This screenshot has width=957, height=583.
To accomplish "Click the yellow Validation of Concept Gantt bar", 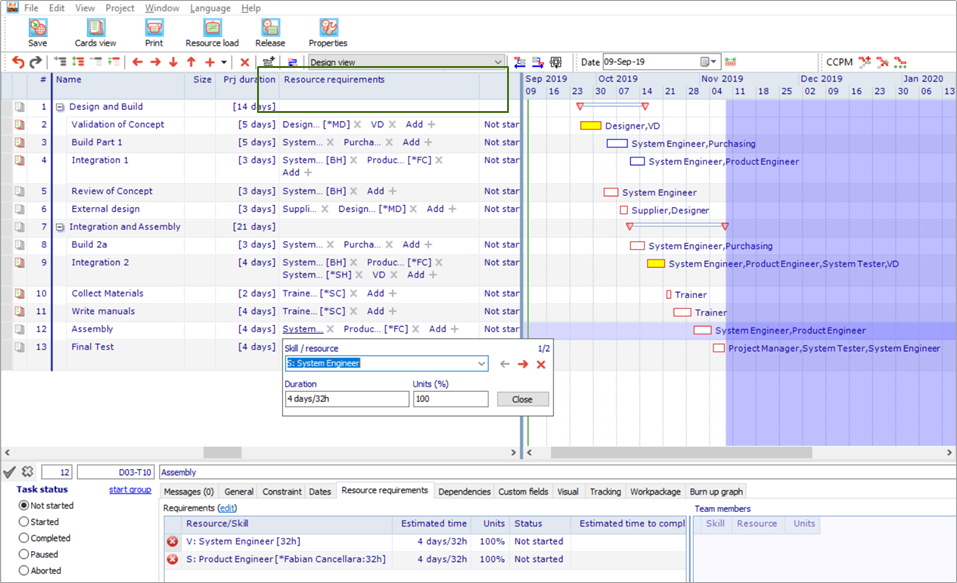I will pos(590,126).
